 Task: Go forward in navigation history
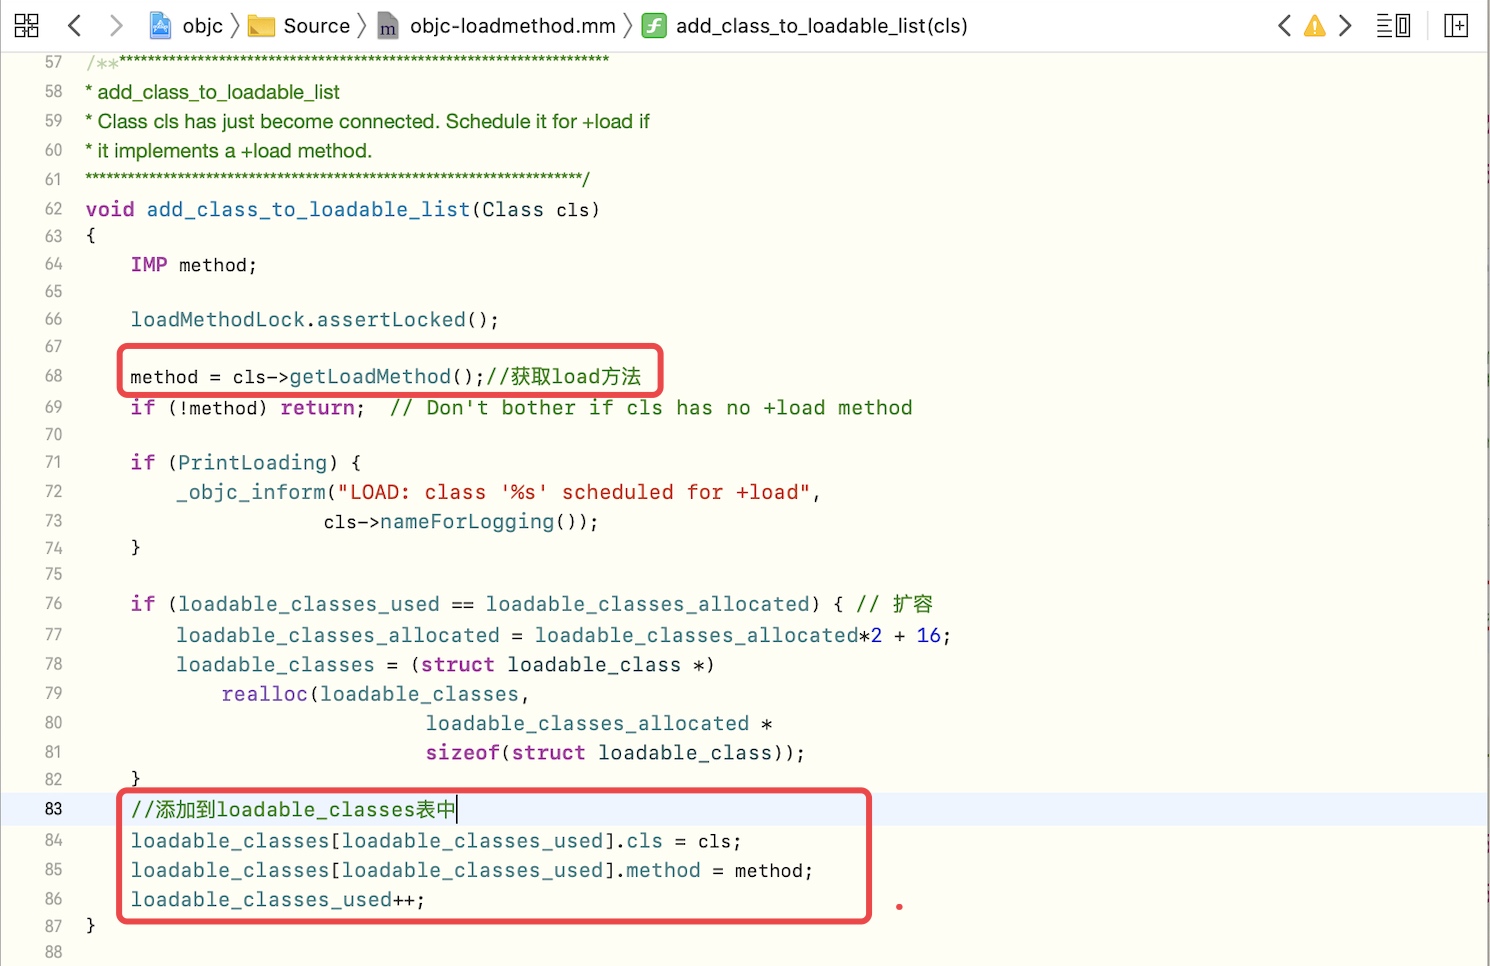click(116, 25)
